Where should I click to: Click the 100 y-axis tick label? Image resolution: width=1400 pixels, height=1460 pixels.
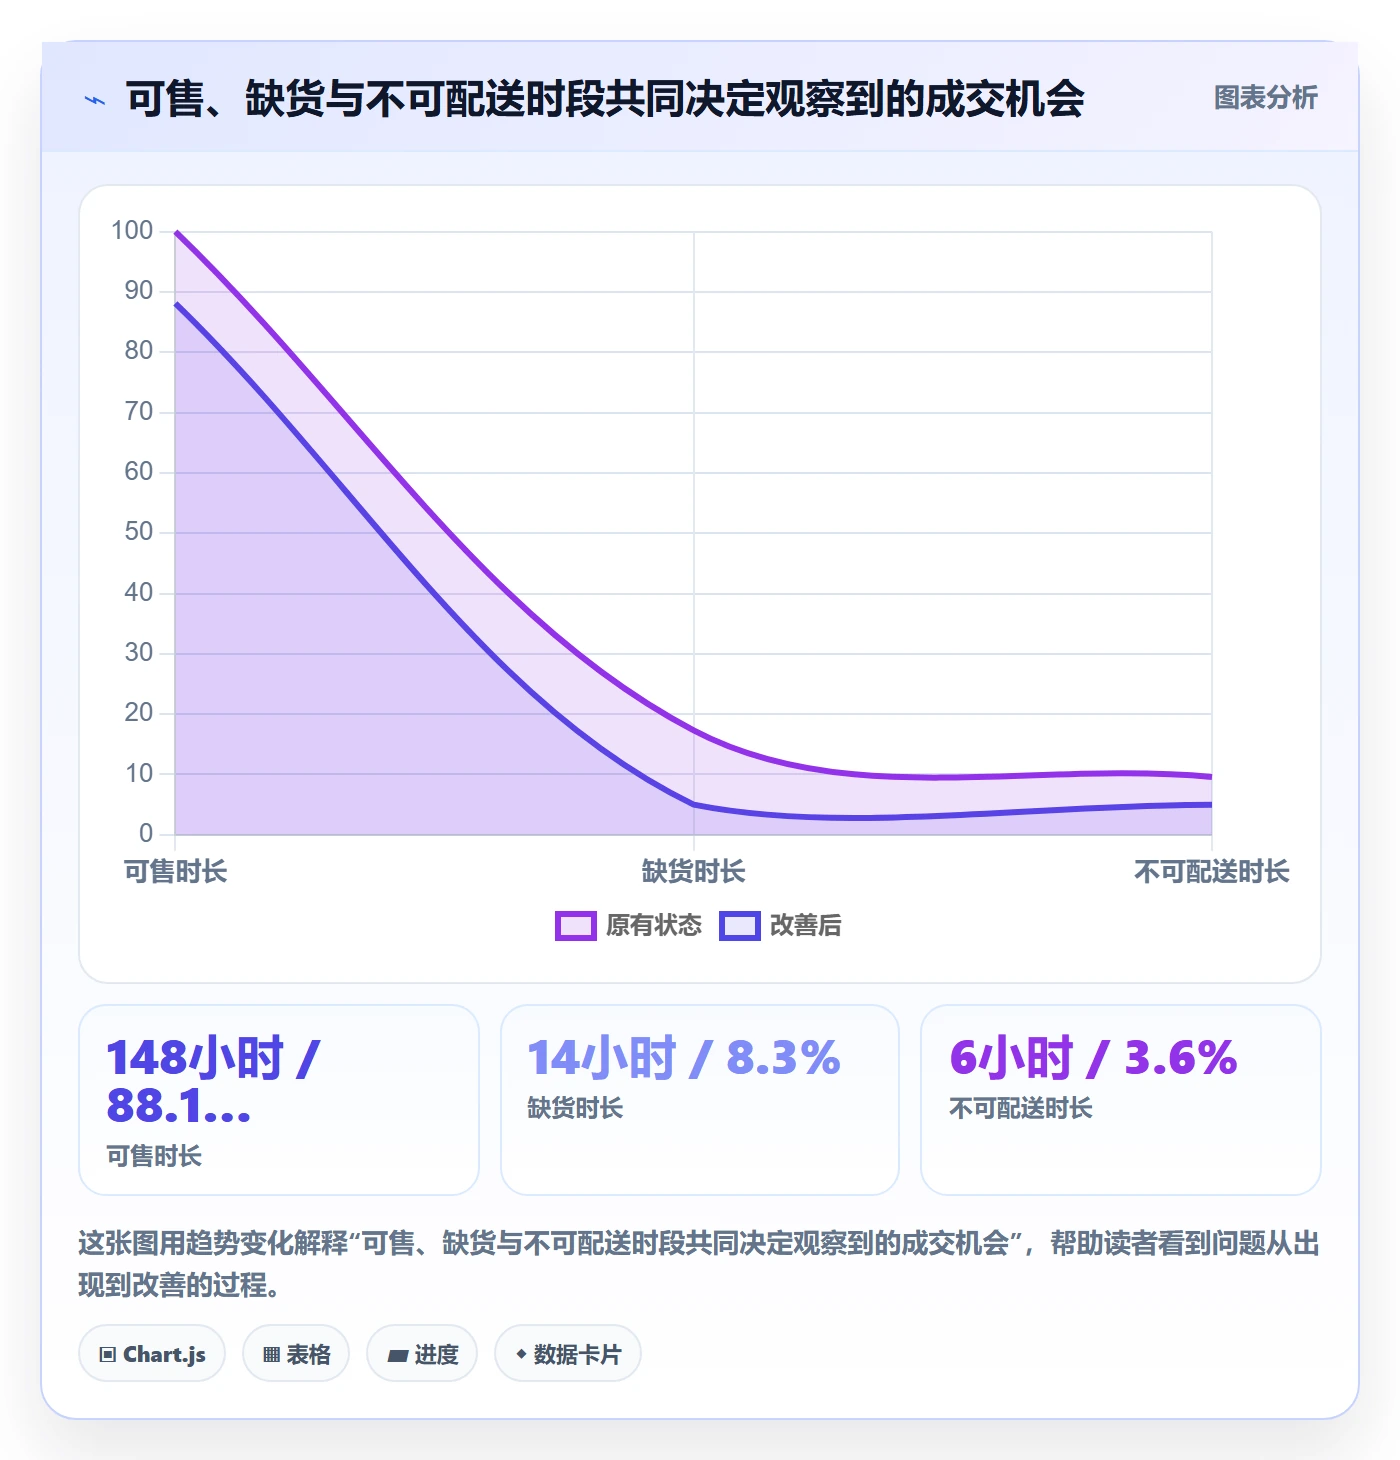132,231
